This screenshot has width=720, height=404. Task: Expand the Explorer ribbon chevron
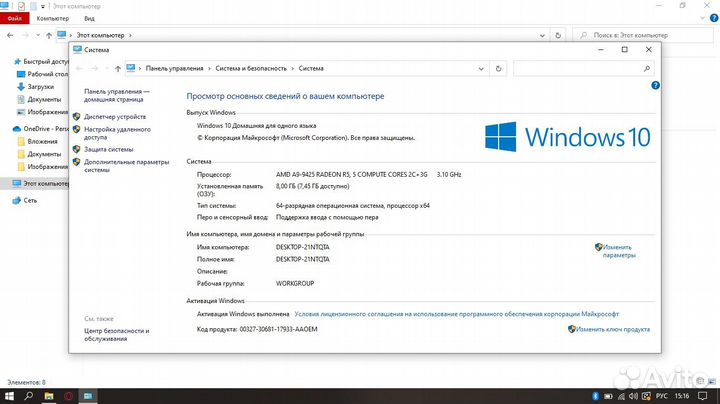703,18
